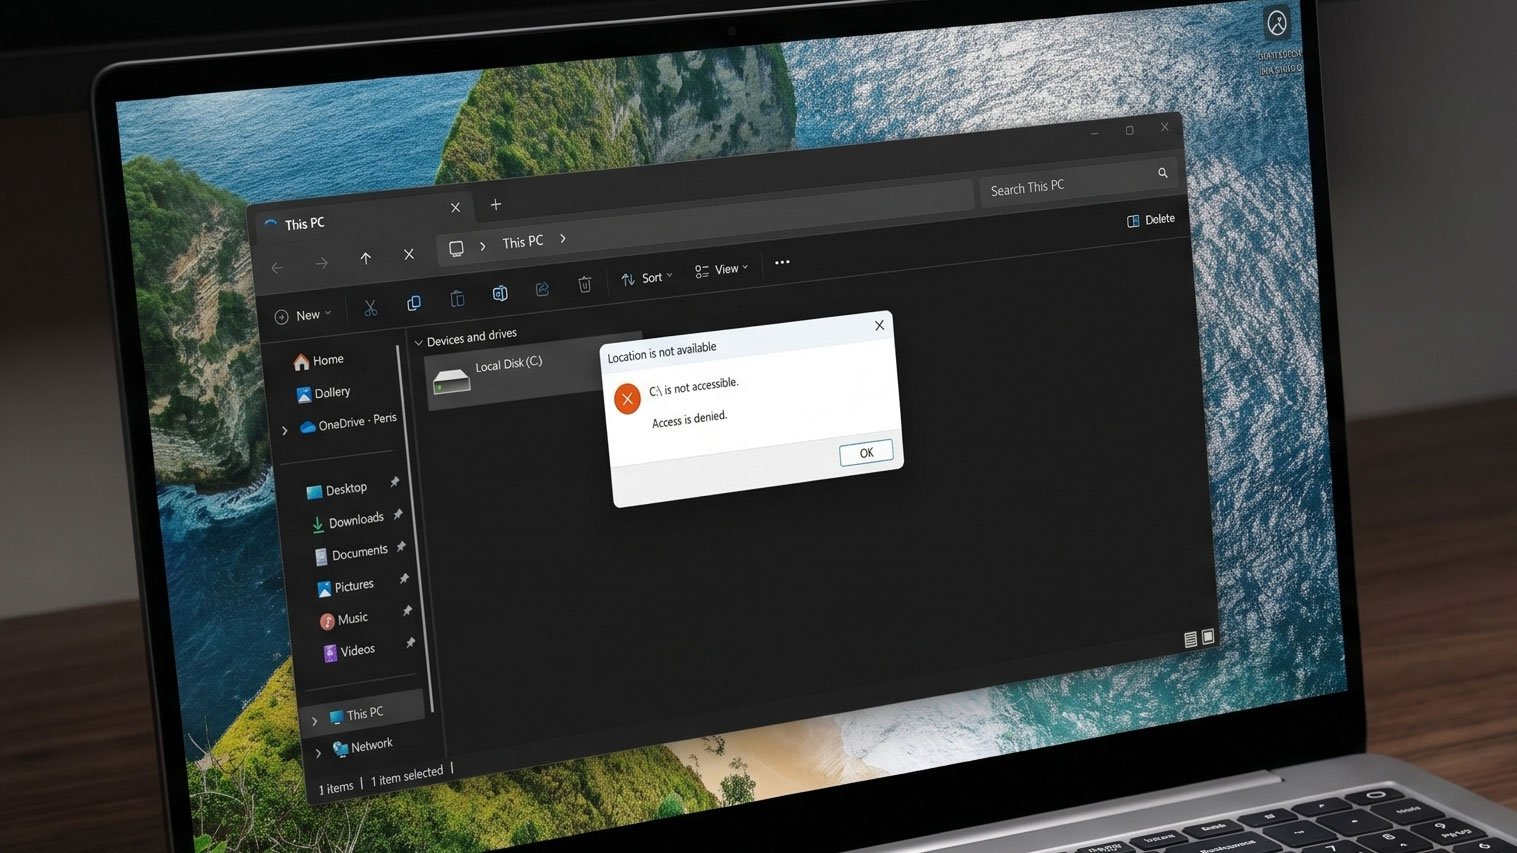The width and height of the screenshot is (1517, 853).
Task: Open the Sort dropdown
Action: point(647,278)
